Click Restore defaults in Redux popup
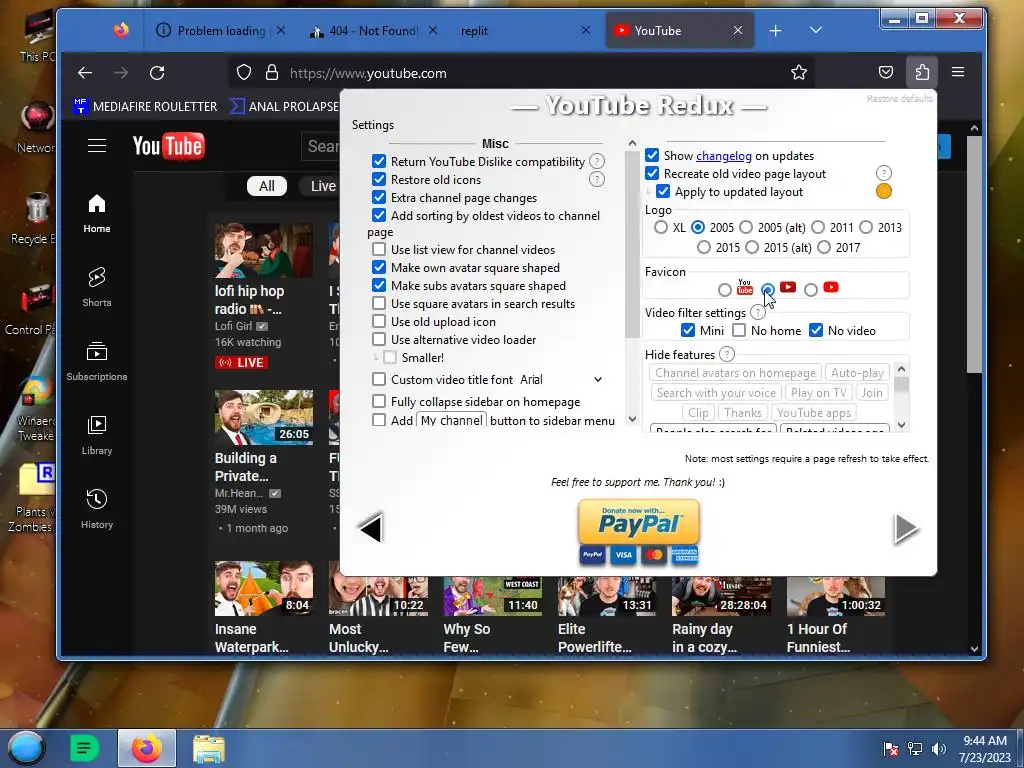The image size is (1024, 768). pos(899,99)
